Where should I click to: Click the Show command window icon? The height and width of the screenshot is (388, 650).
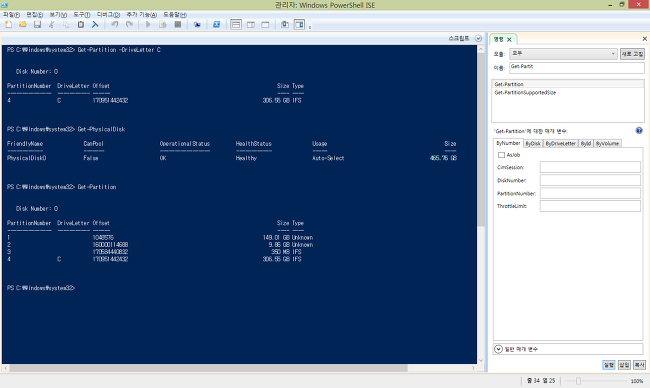point(285,24)
